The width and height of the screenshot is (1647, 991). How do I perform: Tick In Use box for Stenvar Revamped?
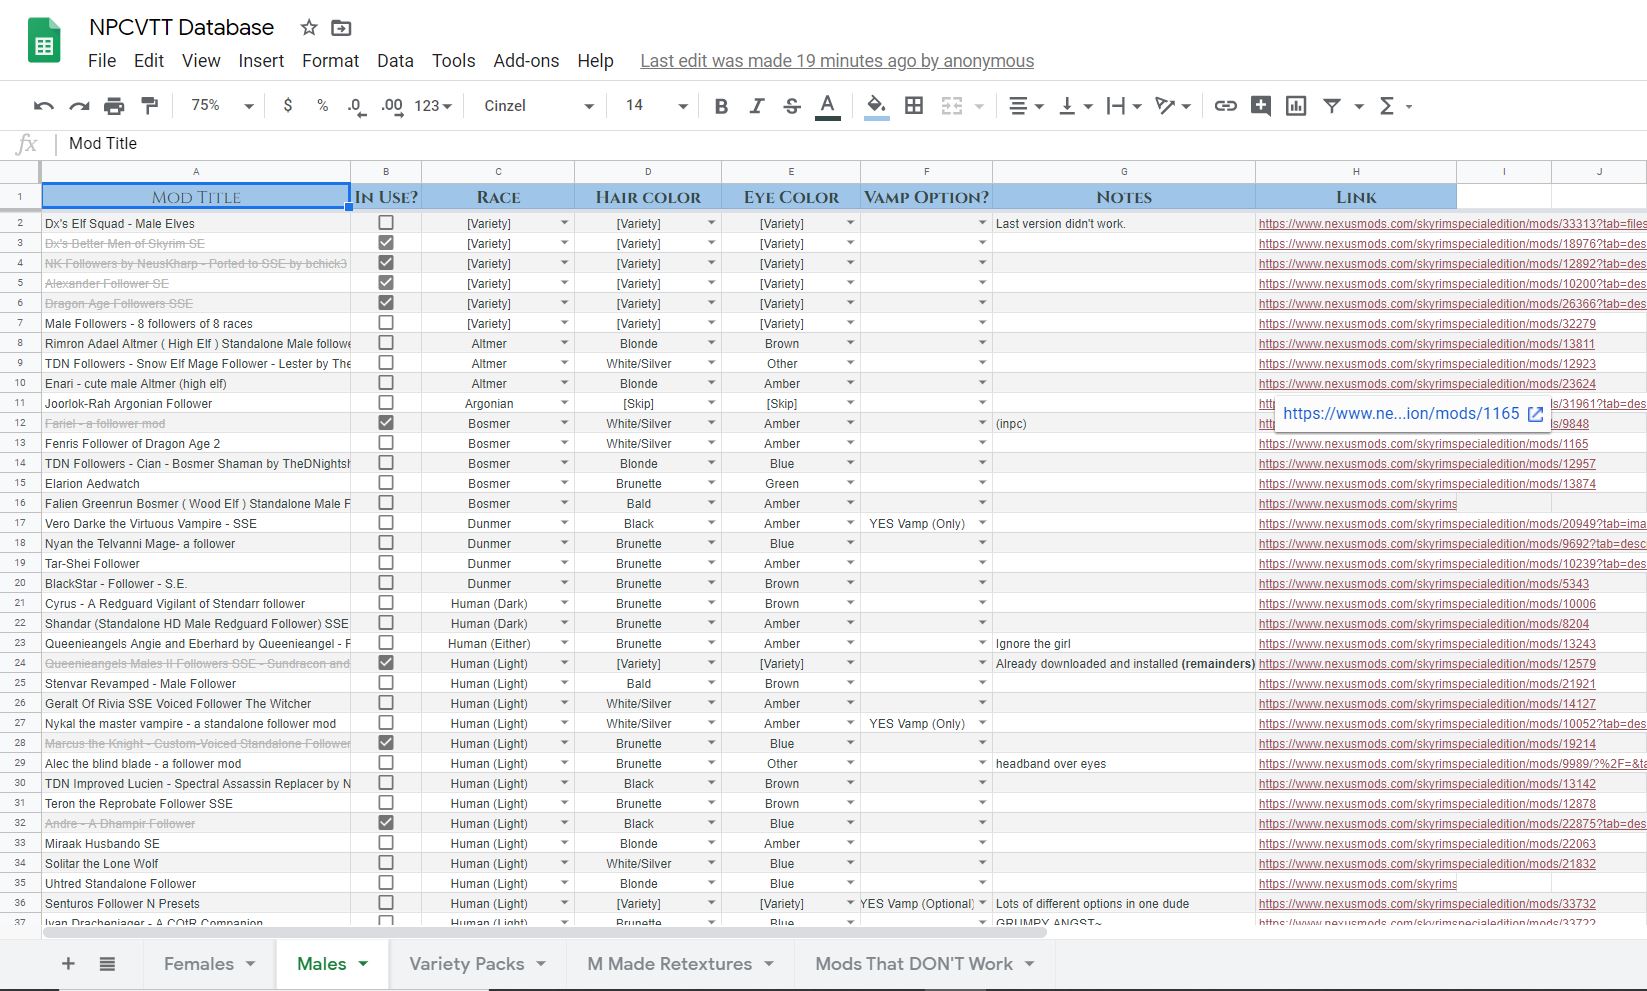point(386,683)
